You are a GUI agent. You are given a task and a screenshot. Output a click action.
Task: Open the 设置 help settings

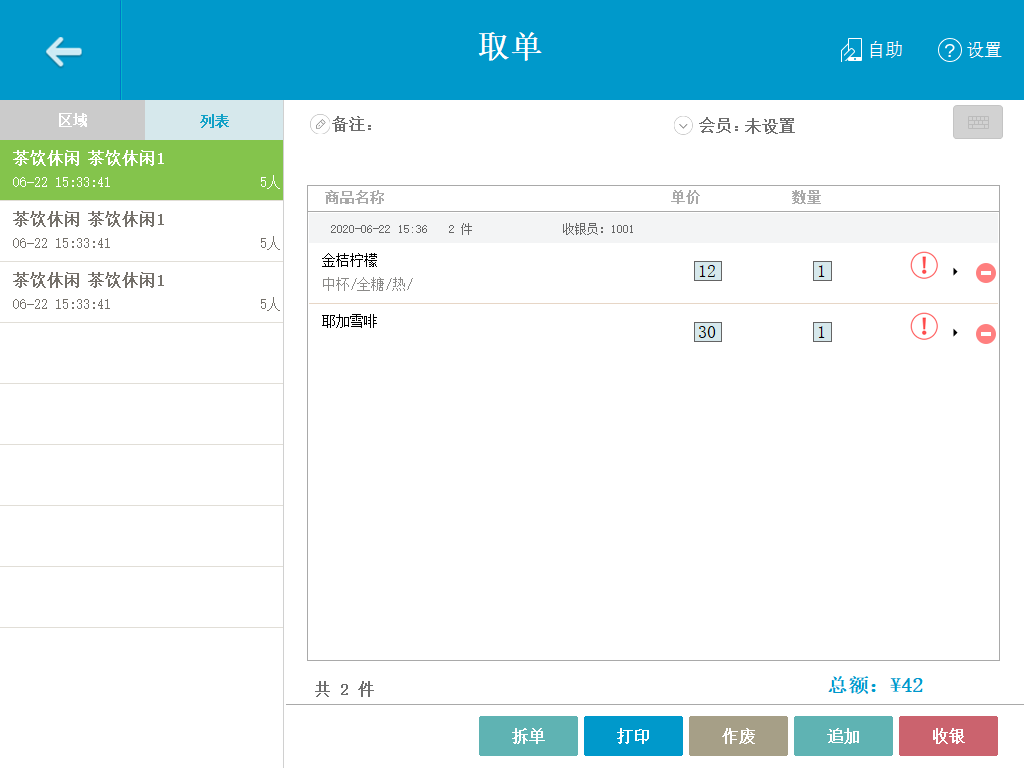pos(970,50)
